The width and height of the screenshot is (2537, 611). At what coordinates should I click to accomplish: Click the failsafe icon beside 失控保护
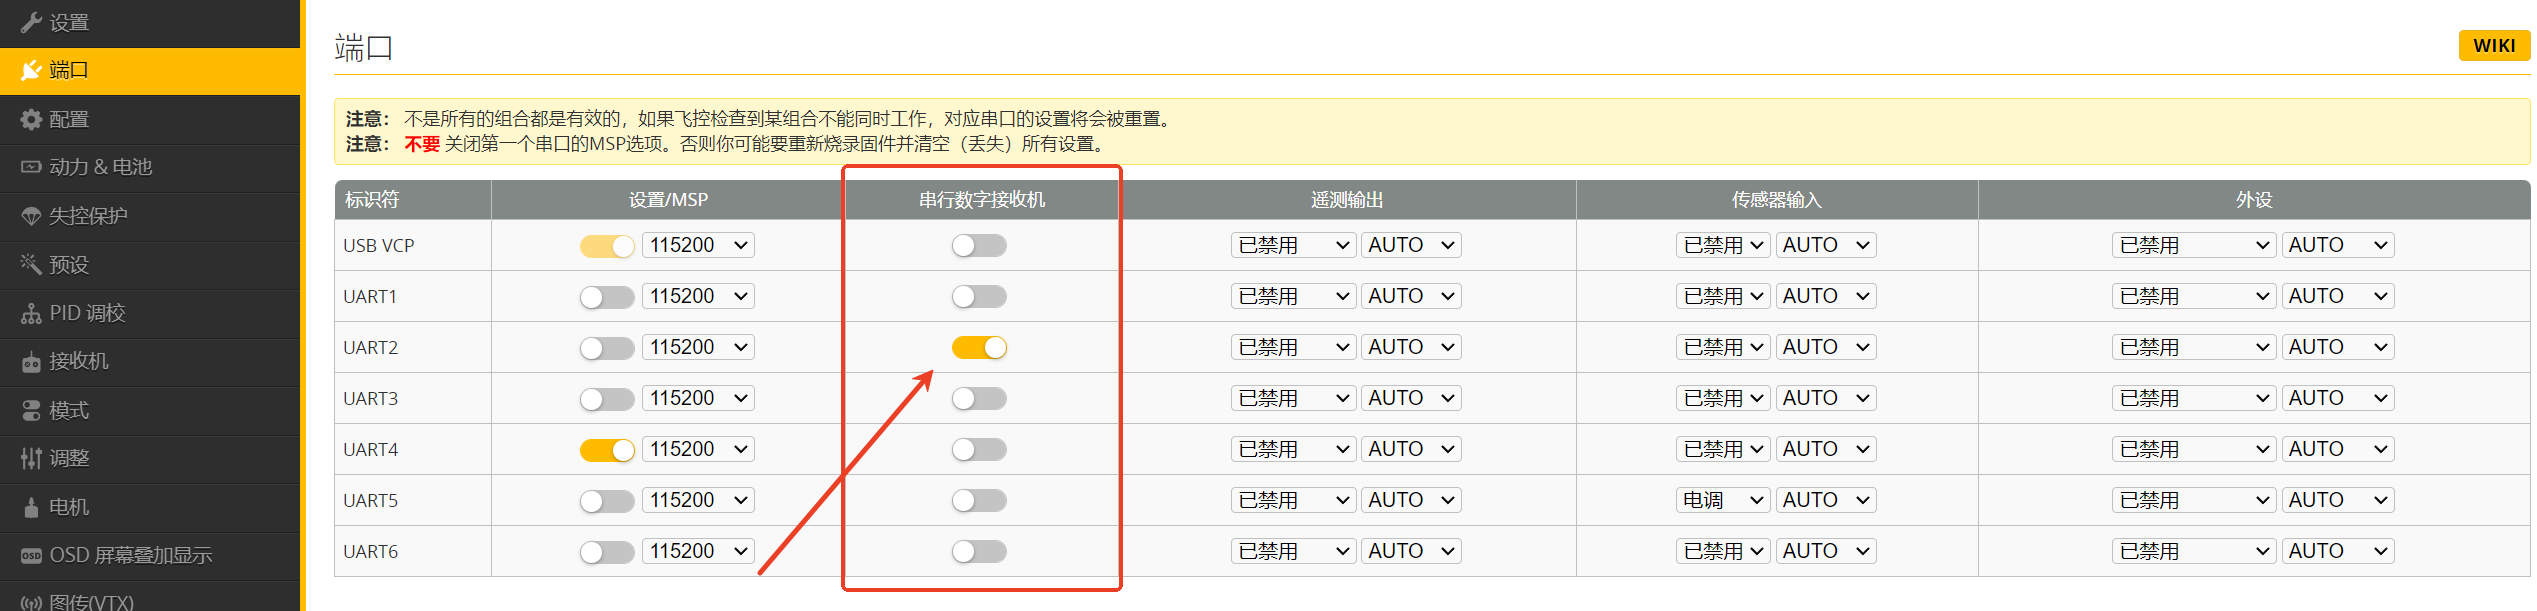pyautogui.click(x=31, y=216)
